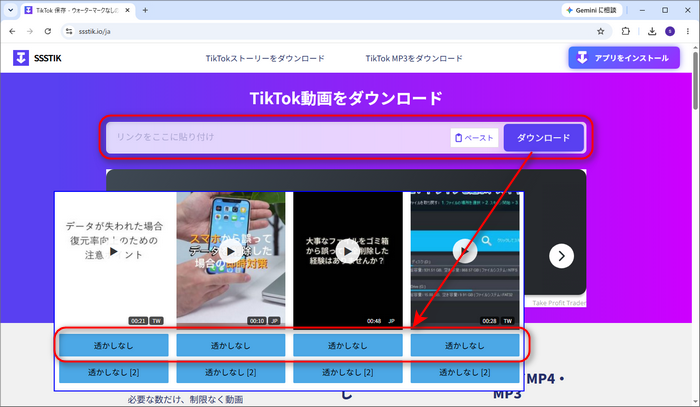Image resolution: width=700 pixels, height=407 pixels.
Task: Click 透かしなし [2] under the 00:28 video
Action: (465, 372)
